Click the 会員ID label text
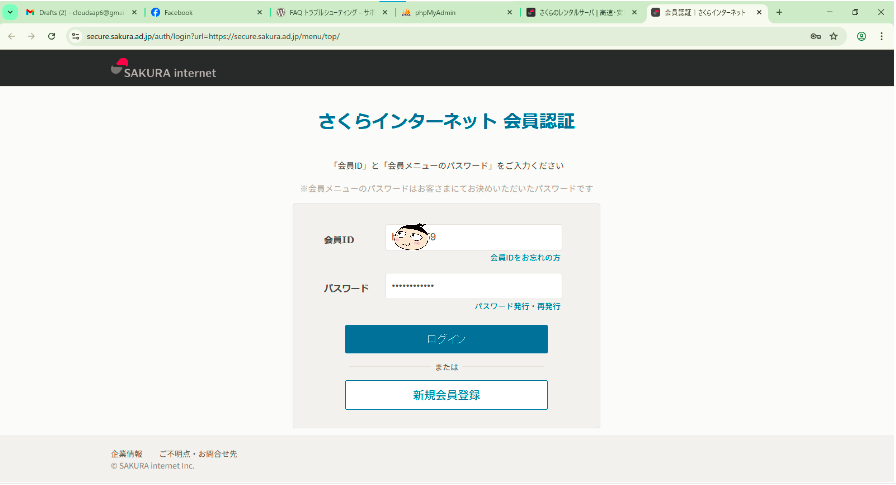The height and width of the screenshot is (485, 896). pyautogui.click(x=339, y=240)
